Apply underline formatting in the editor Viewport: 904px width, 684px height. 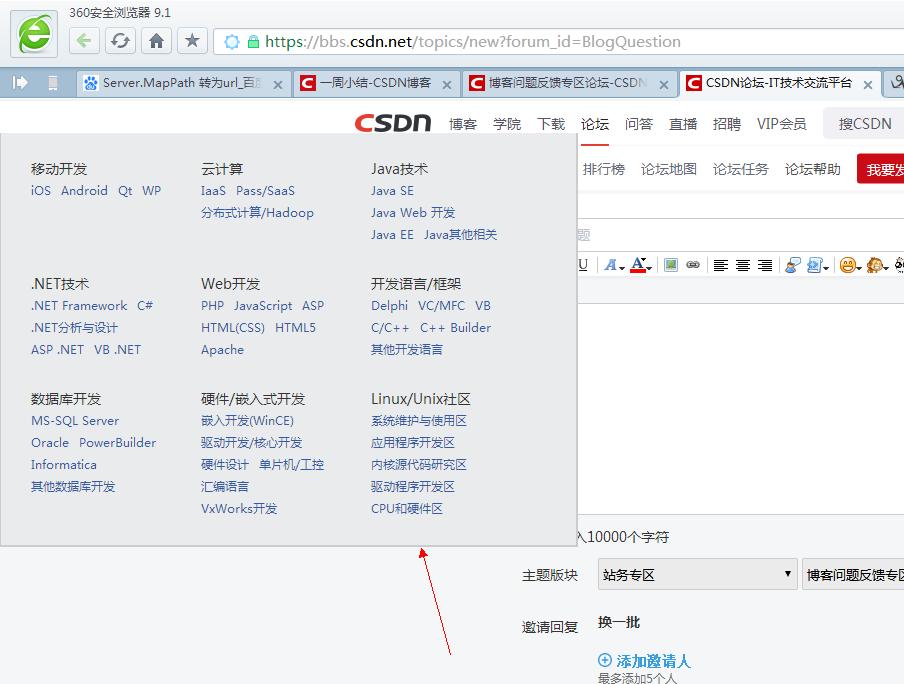[583, 265]
